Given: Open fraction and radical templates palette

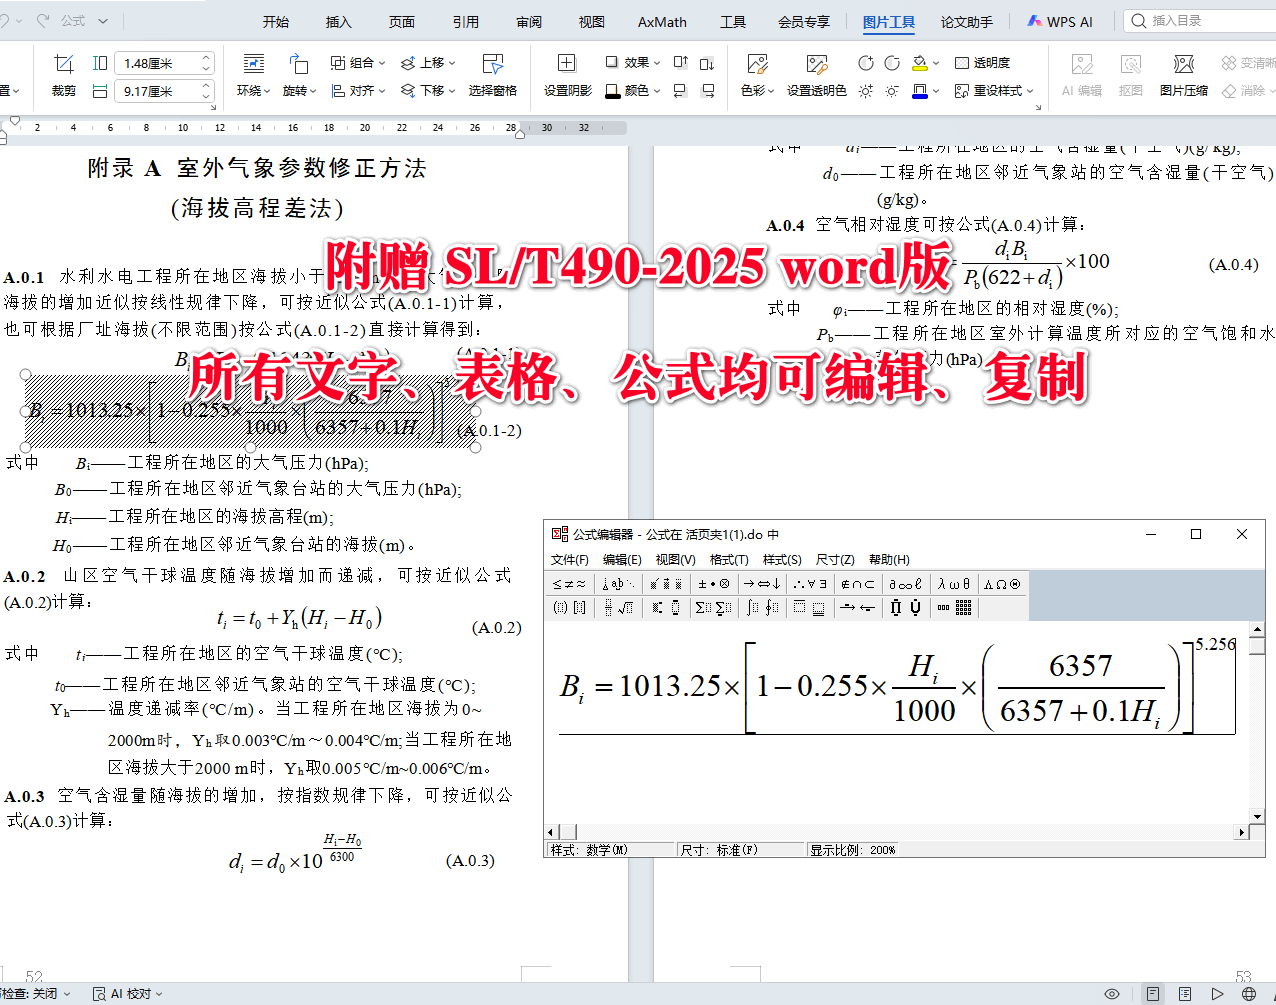Looking at the screenshot, I should click(618, 607).
